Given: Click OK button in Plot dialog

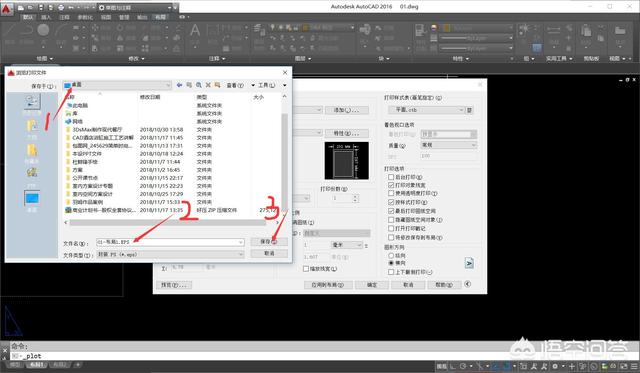Looking at the screenshot, I should pos(372,285).
